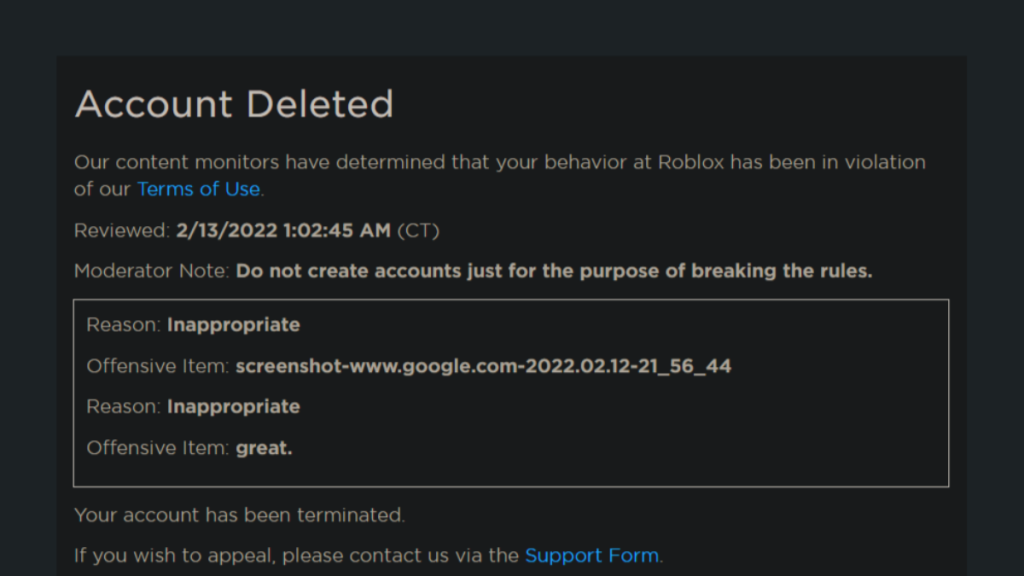Image resolution: width=1024 pixels, height=576 pixels.
Task: Click the bold "Do not create accounts" note text
Action: point(553,271)
